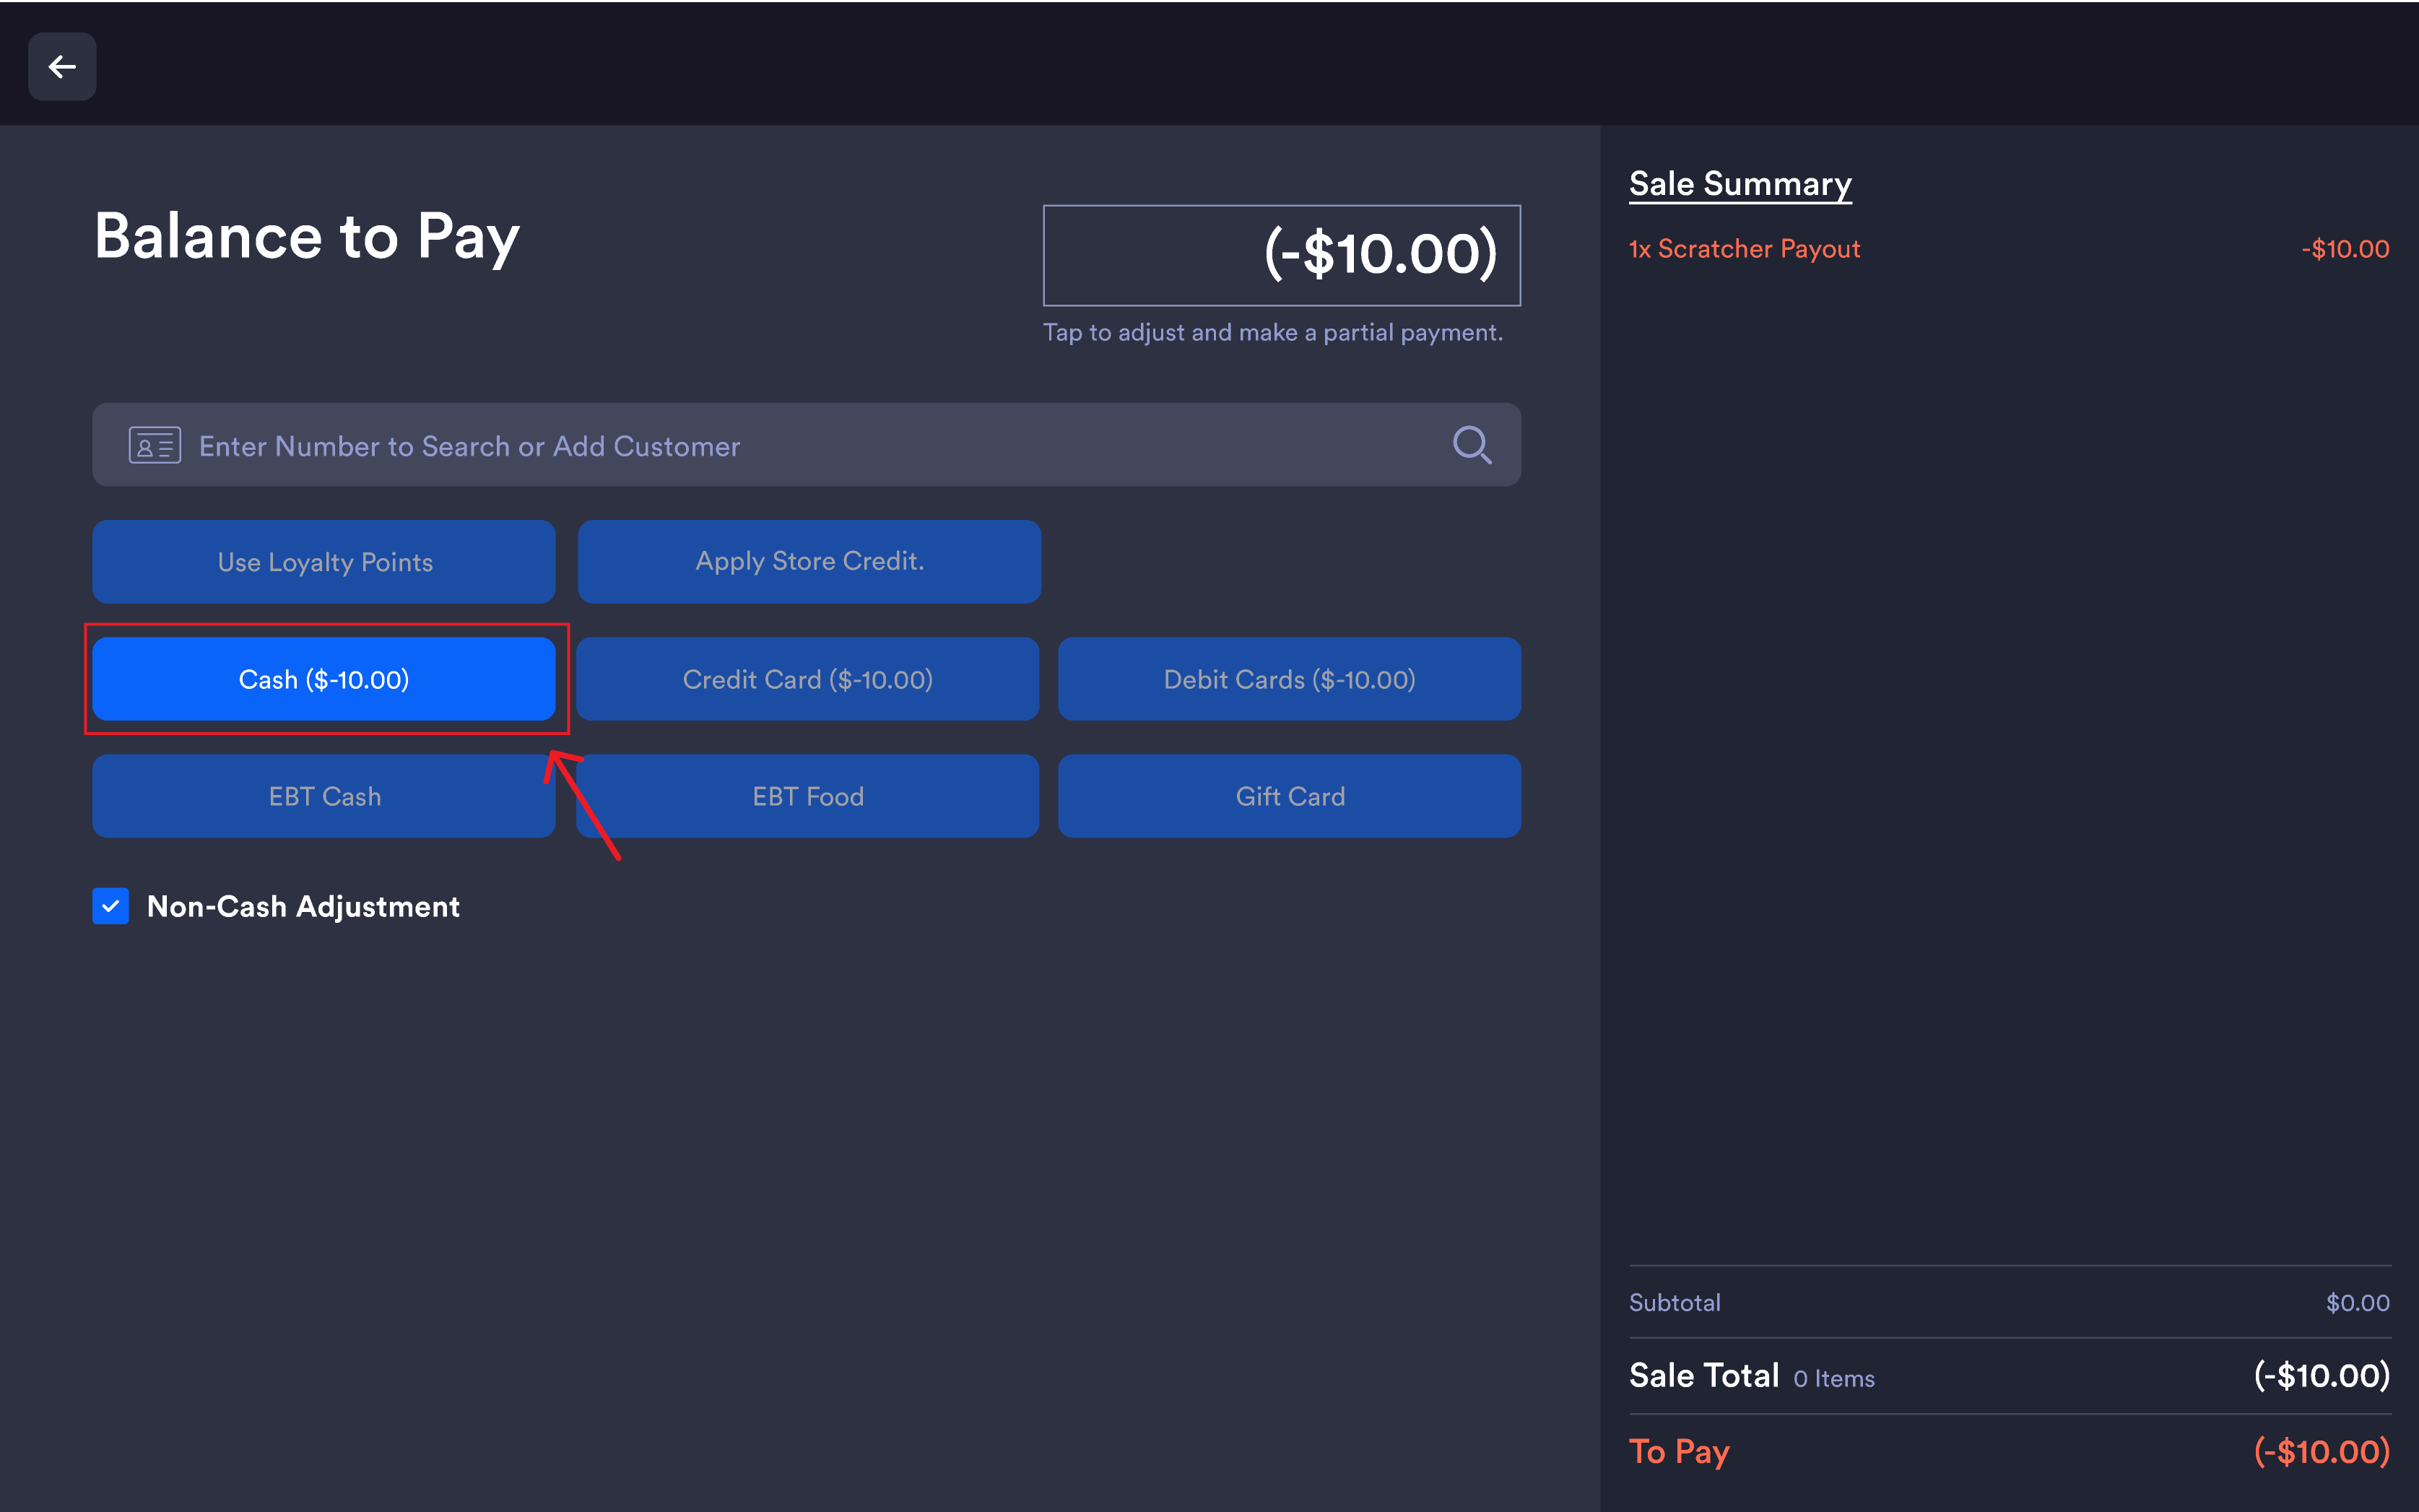Uncheck Non-Cash Adjustment checkbox
The height and width of the screenshot is (1512, 2419).
tap(111, 906)
